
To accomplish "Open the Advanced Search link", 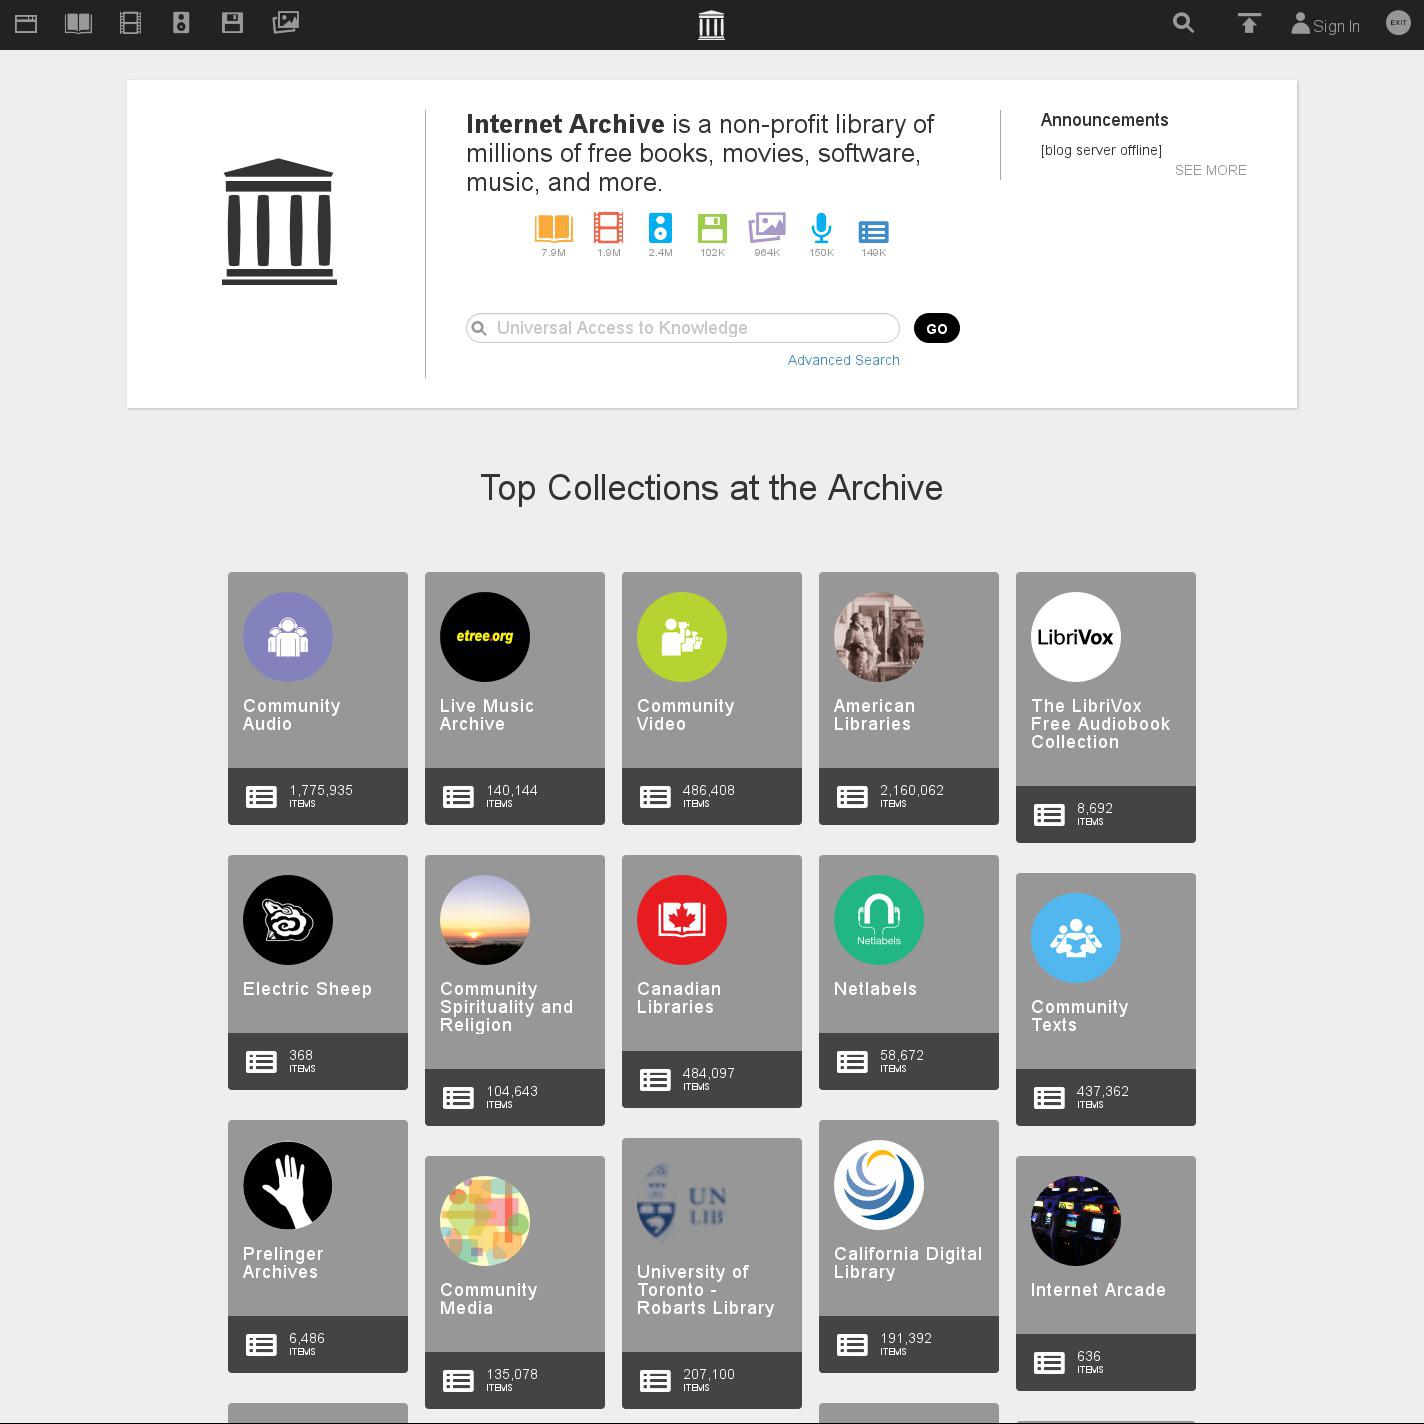I will pos(843,360).
